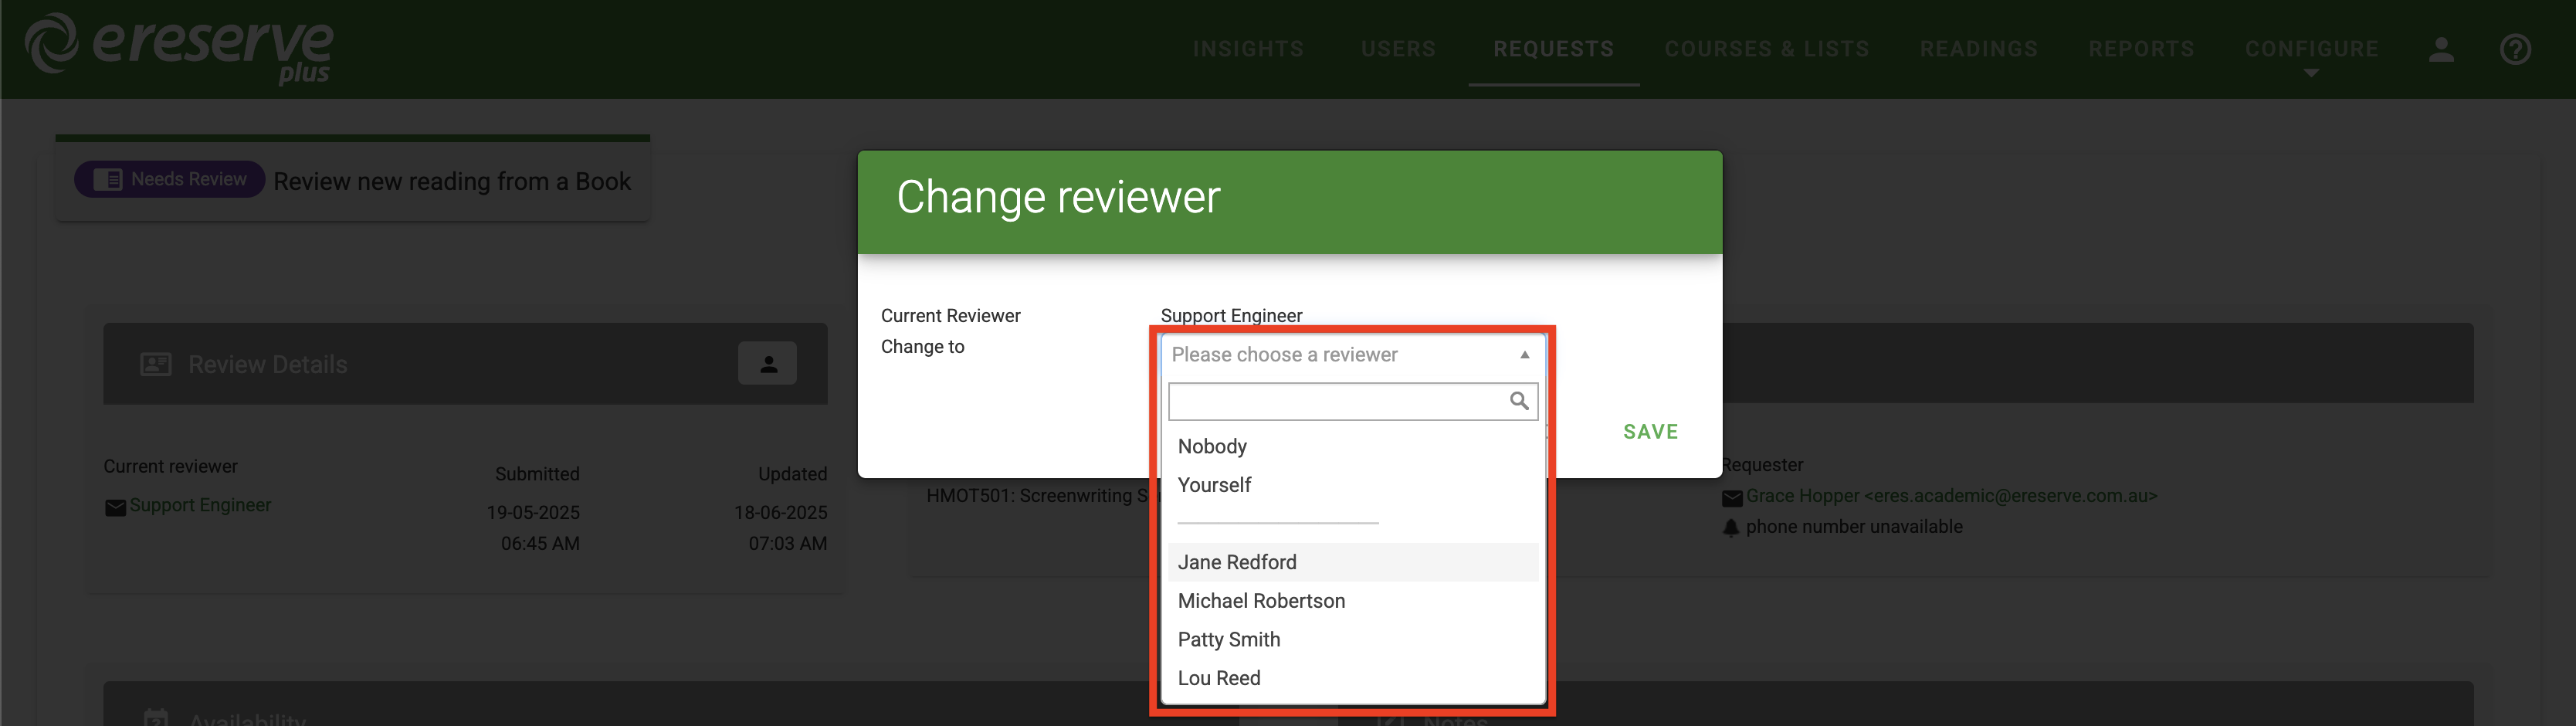Expand the Configure navigation dropdown
The width and height of the screenshot is (2576, 726).
pyautogui.click(x=2312, y=49)
